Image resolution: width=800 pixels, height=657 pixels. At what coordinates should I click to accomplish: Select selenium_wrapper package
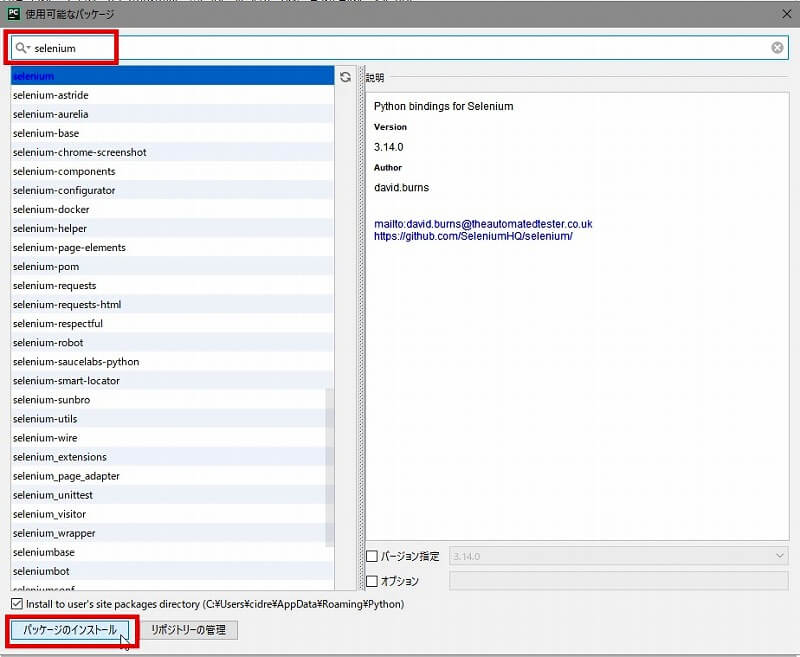(172, 533)
